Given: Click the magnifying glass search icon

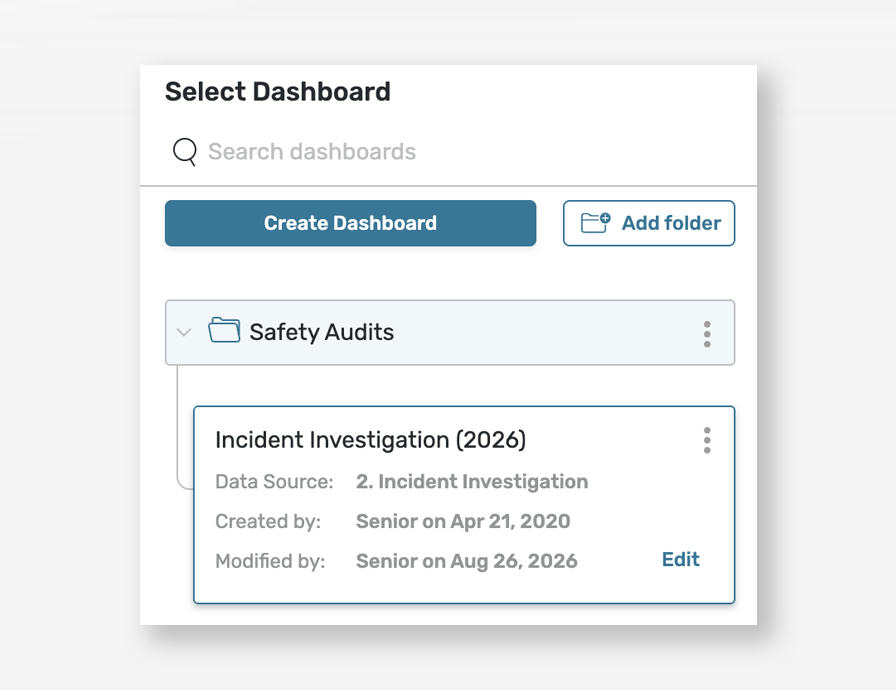Looking at the screenshot, I should pos(185,152).
